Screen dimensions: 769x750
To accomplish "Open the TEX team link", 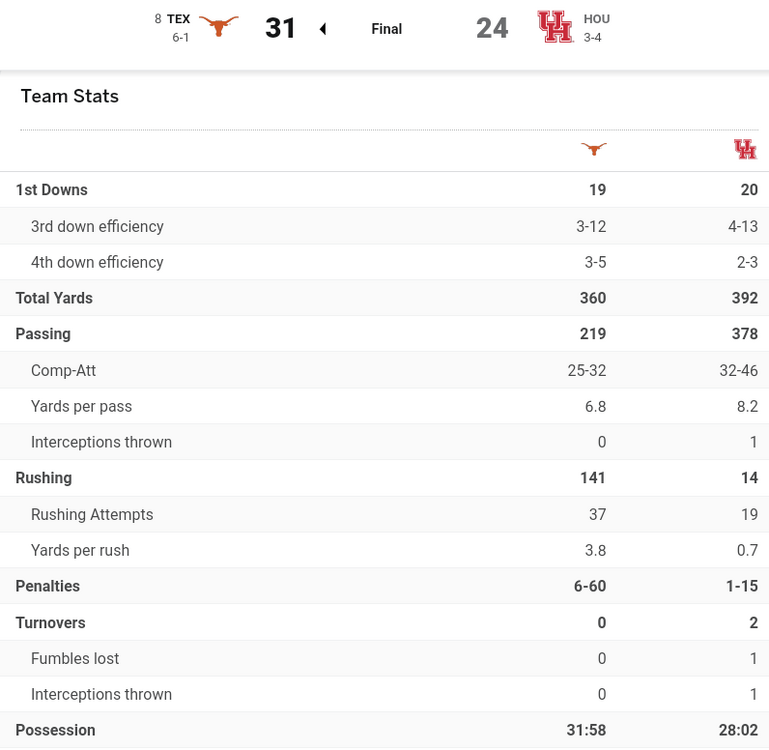I will pos(178,19).
